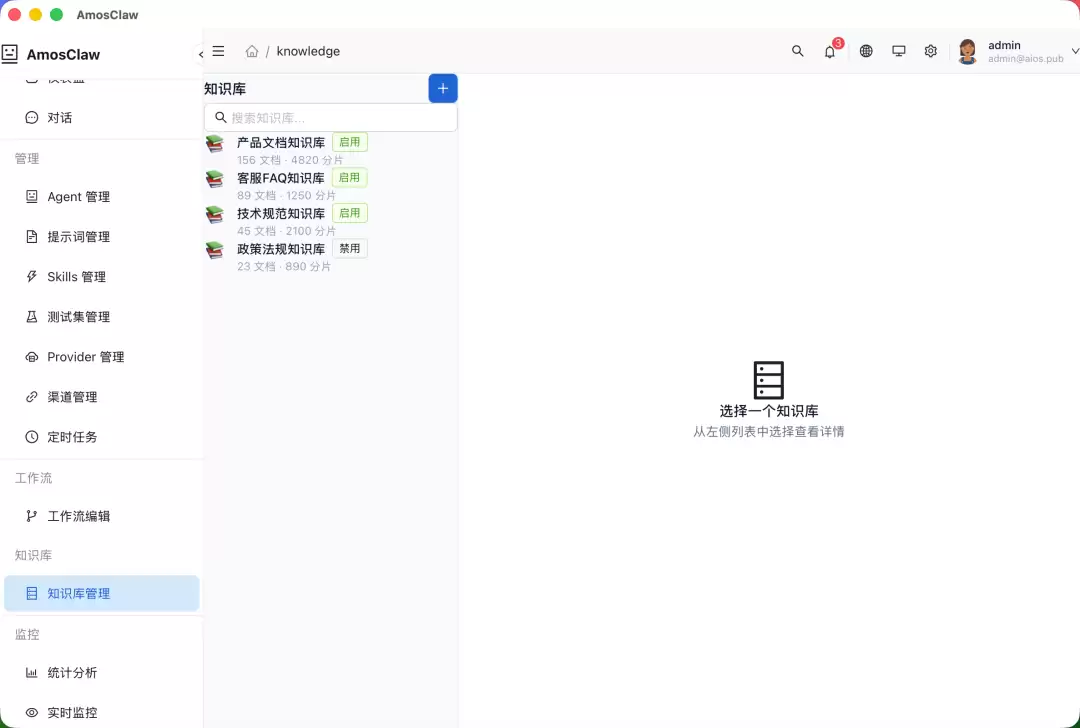Click 启用 tag on 客服FAQ知识库

pyautogui.click(x=350, y=177)
